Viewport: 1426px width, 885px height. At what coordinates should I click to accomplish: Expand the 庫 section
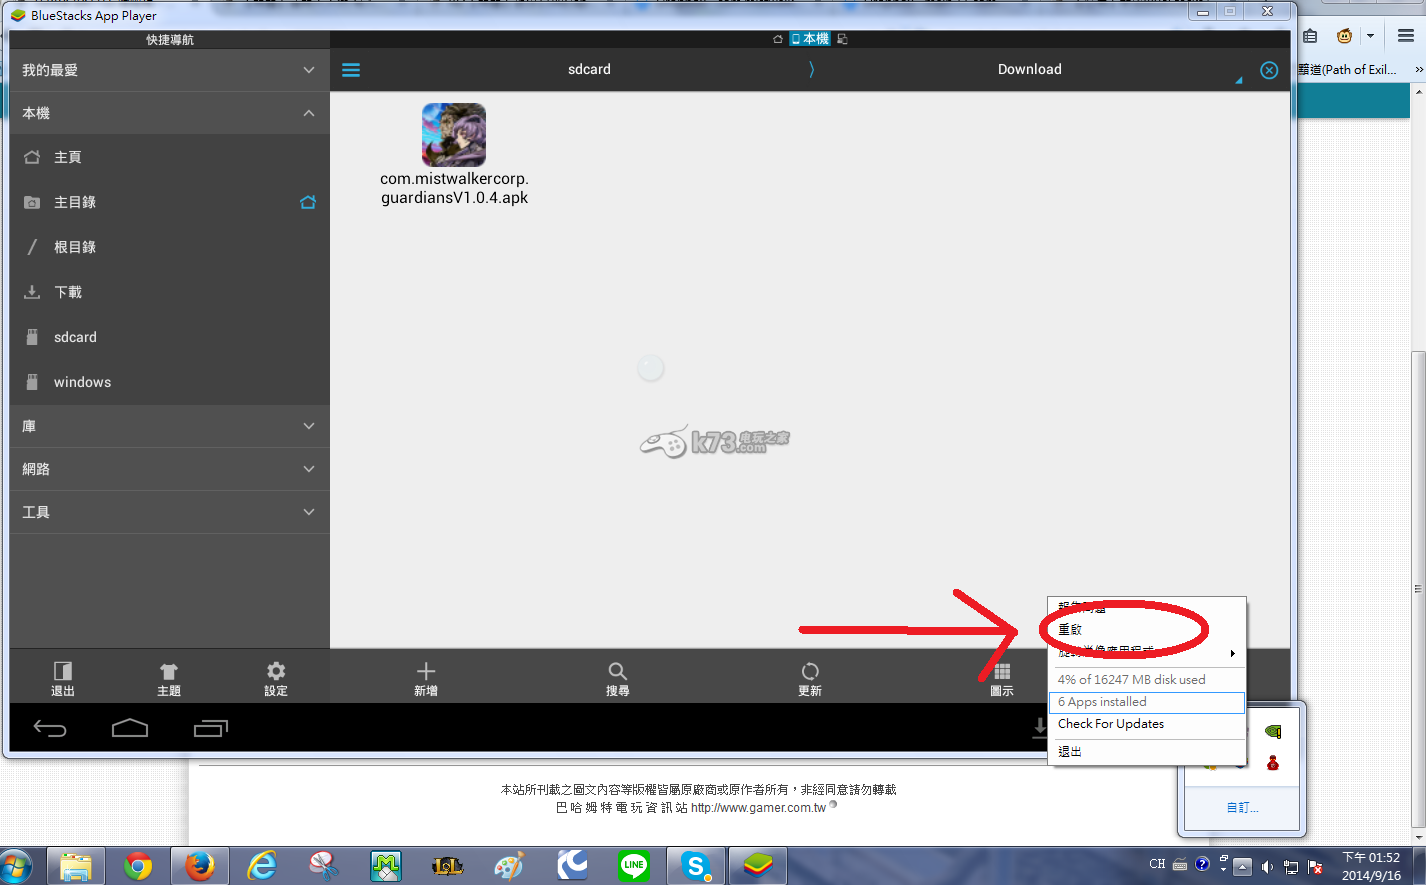170,426
